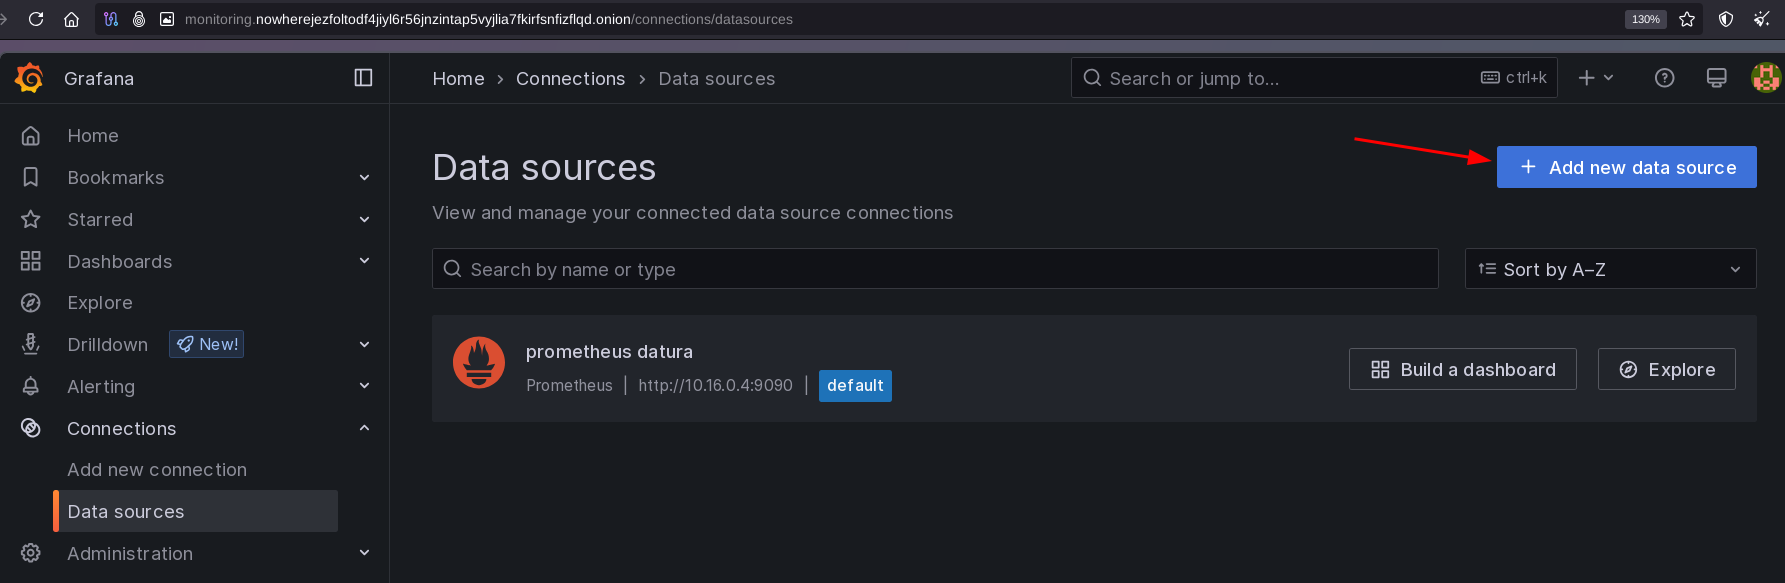
Task: Open the help question mark icon
Action: point(1664,78)
